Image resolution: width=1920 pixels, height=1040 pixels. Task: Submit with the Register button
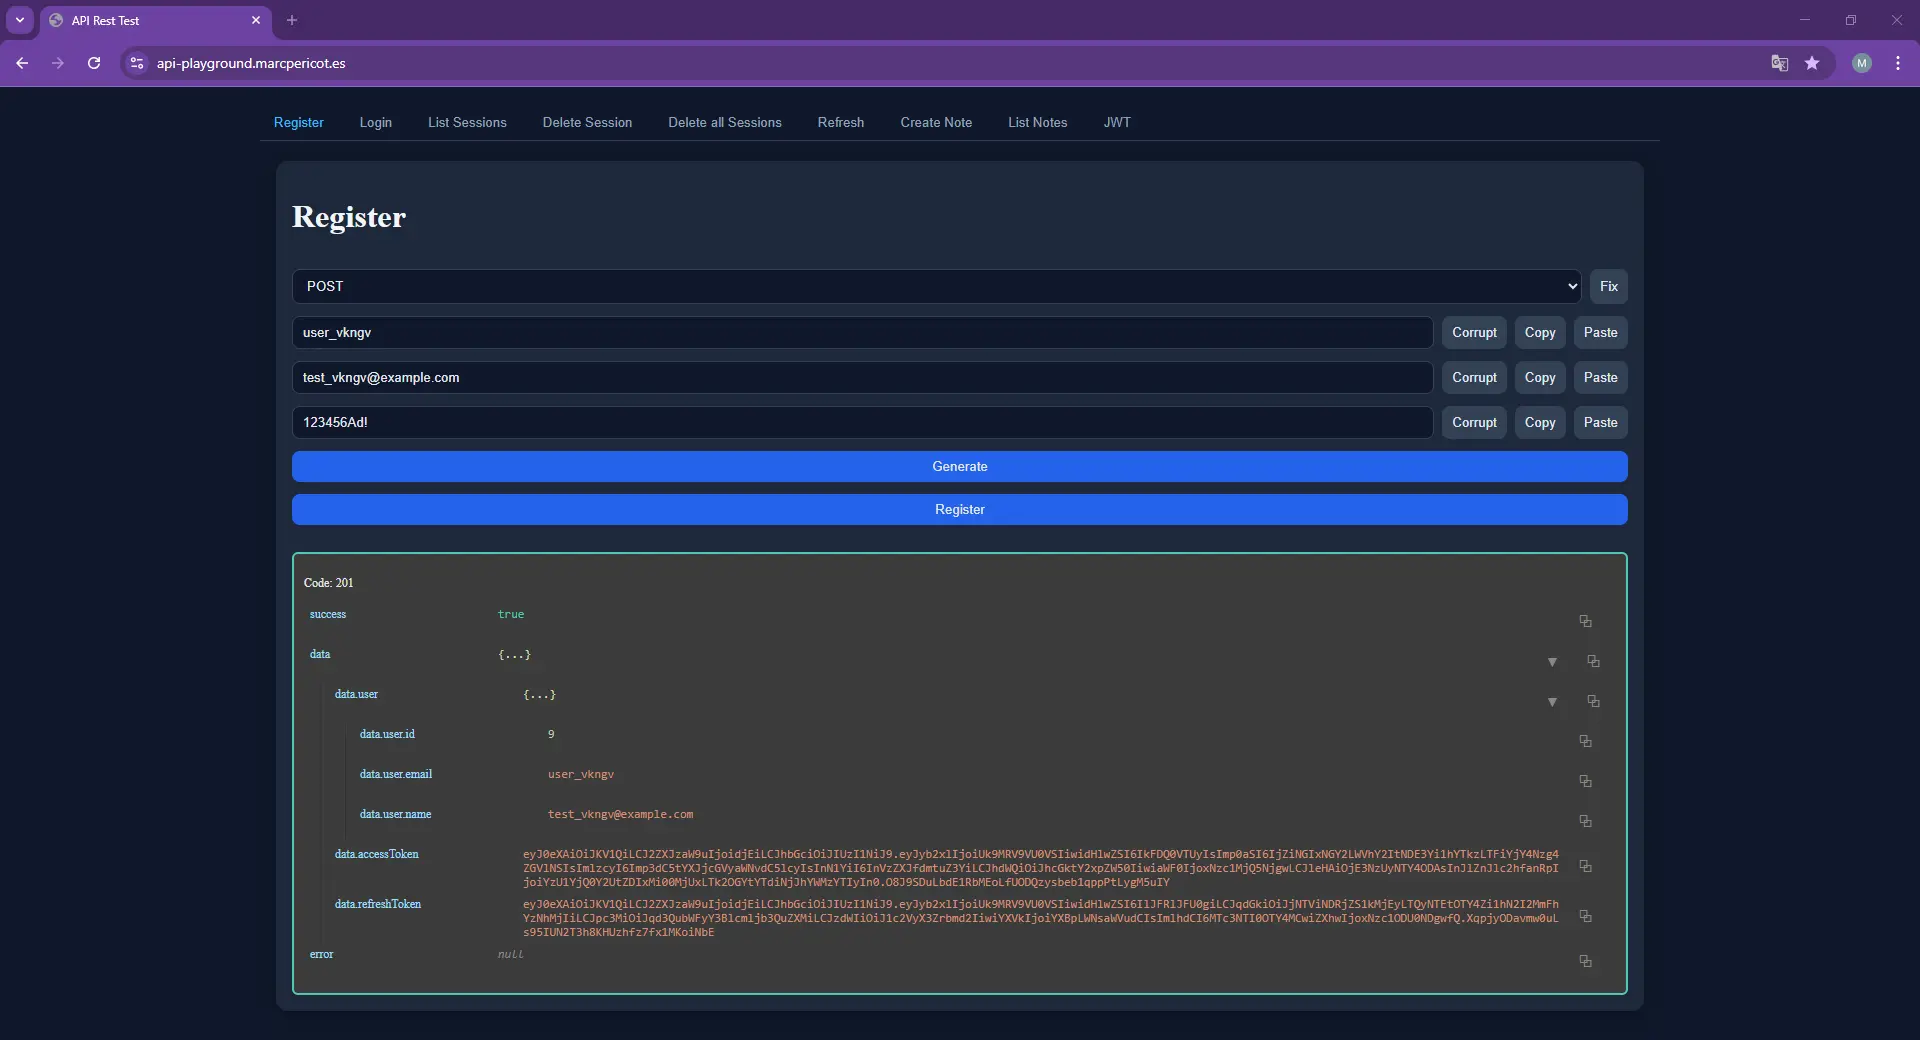point(959,509)
